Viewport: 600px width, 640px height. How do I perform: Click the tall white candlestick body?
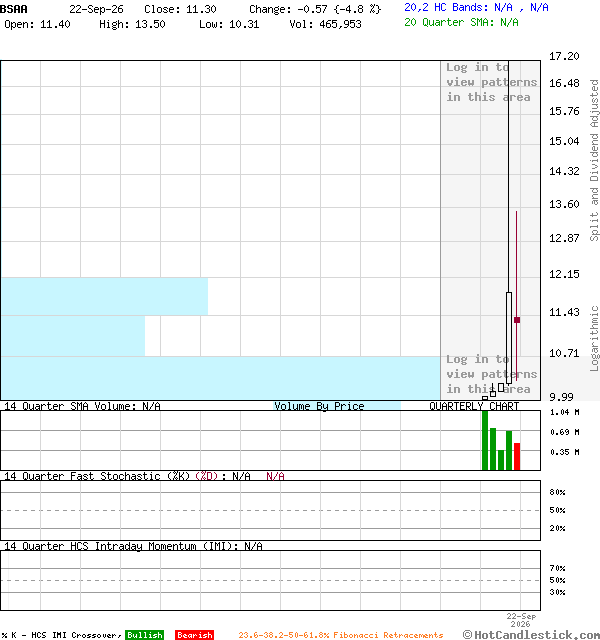509,338
